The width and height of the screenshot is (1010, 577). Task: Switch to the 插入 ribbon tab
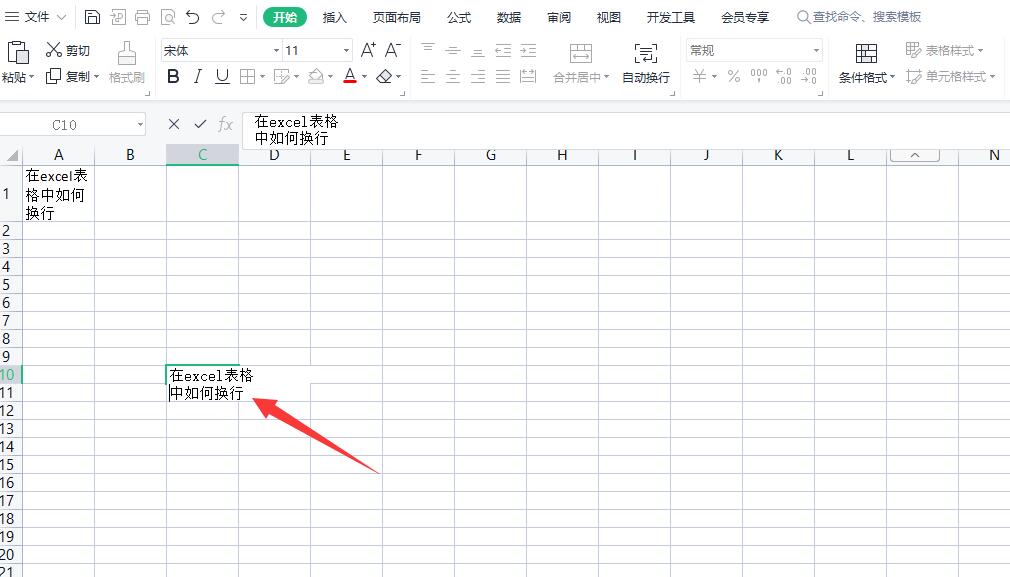(x=334, y=17)
